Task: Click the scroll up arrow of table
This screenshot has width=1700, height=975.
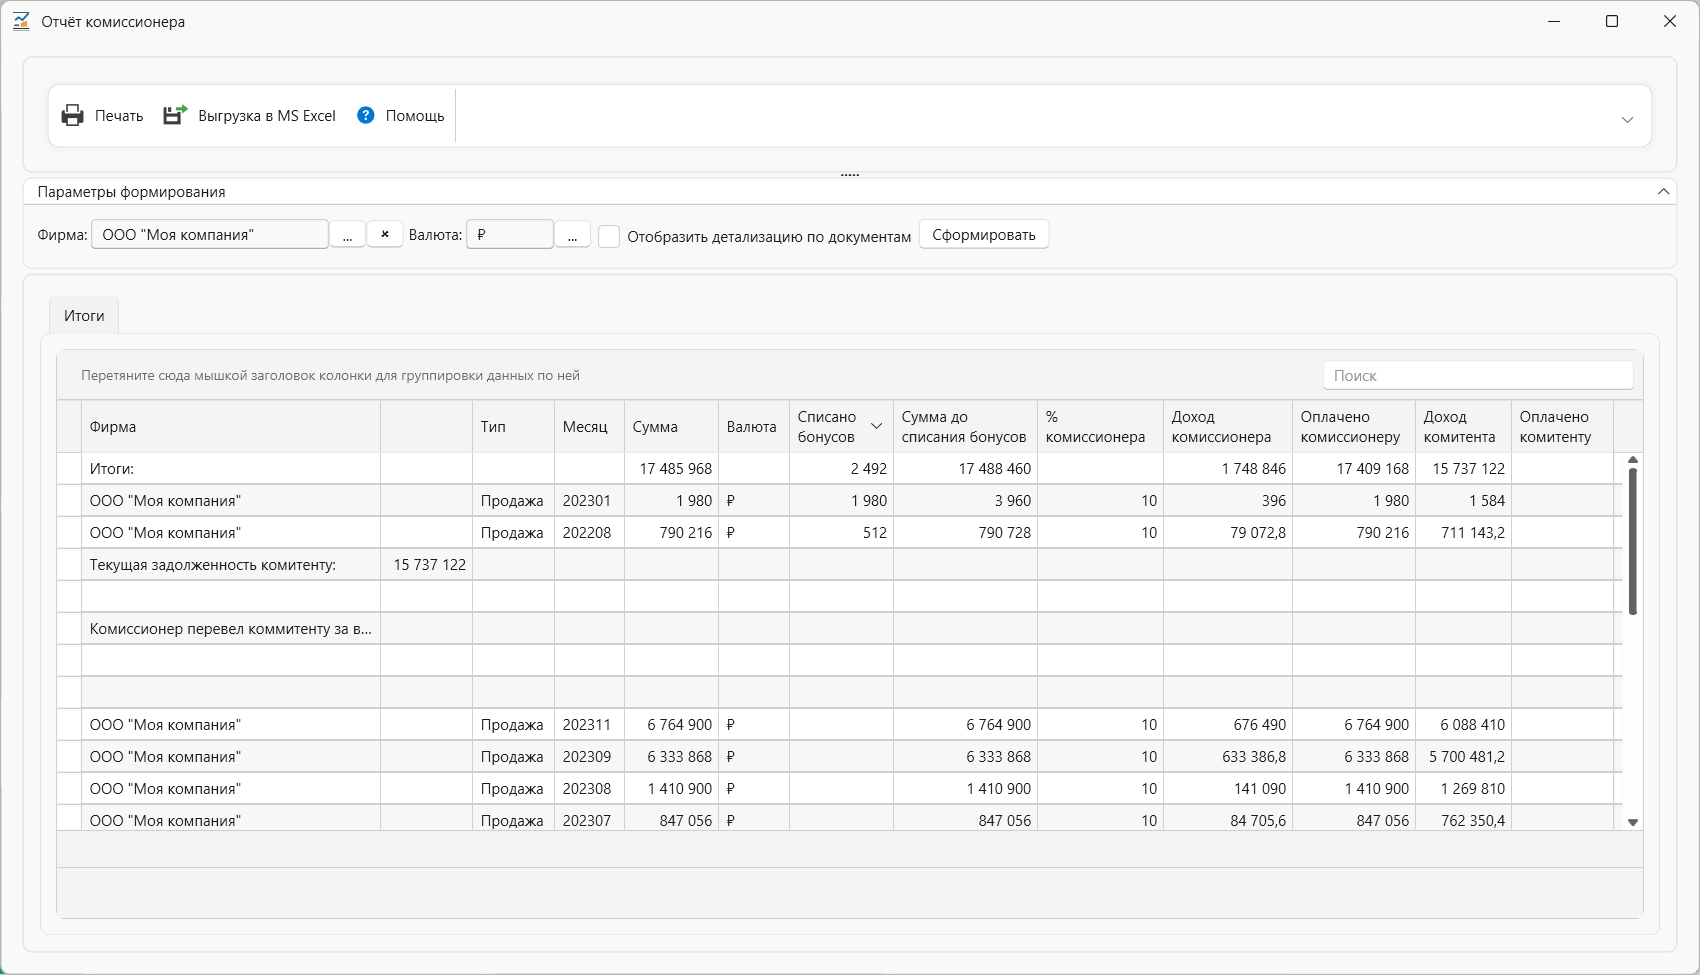Action: (x=1633, y=460)
